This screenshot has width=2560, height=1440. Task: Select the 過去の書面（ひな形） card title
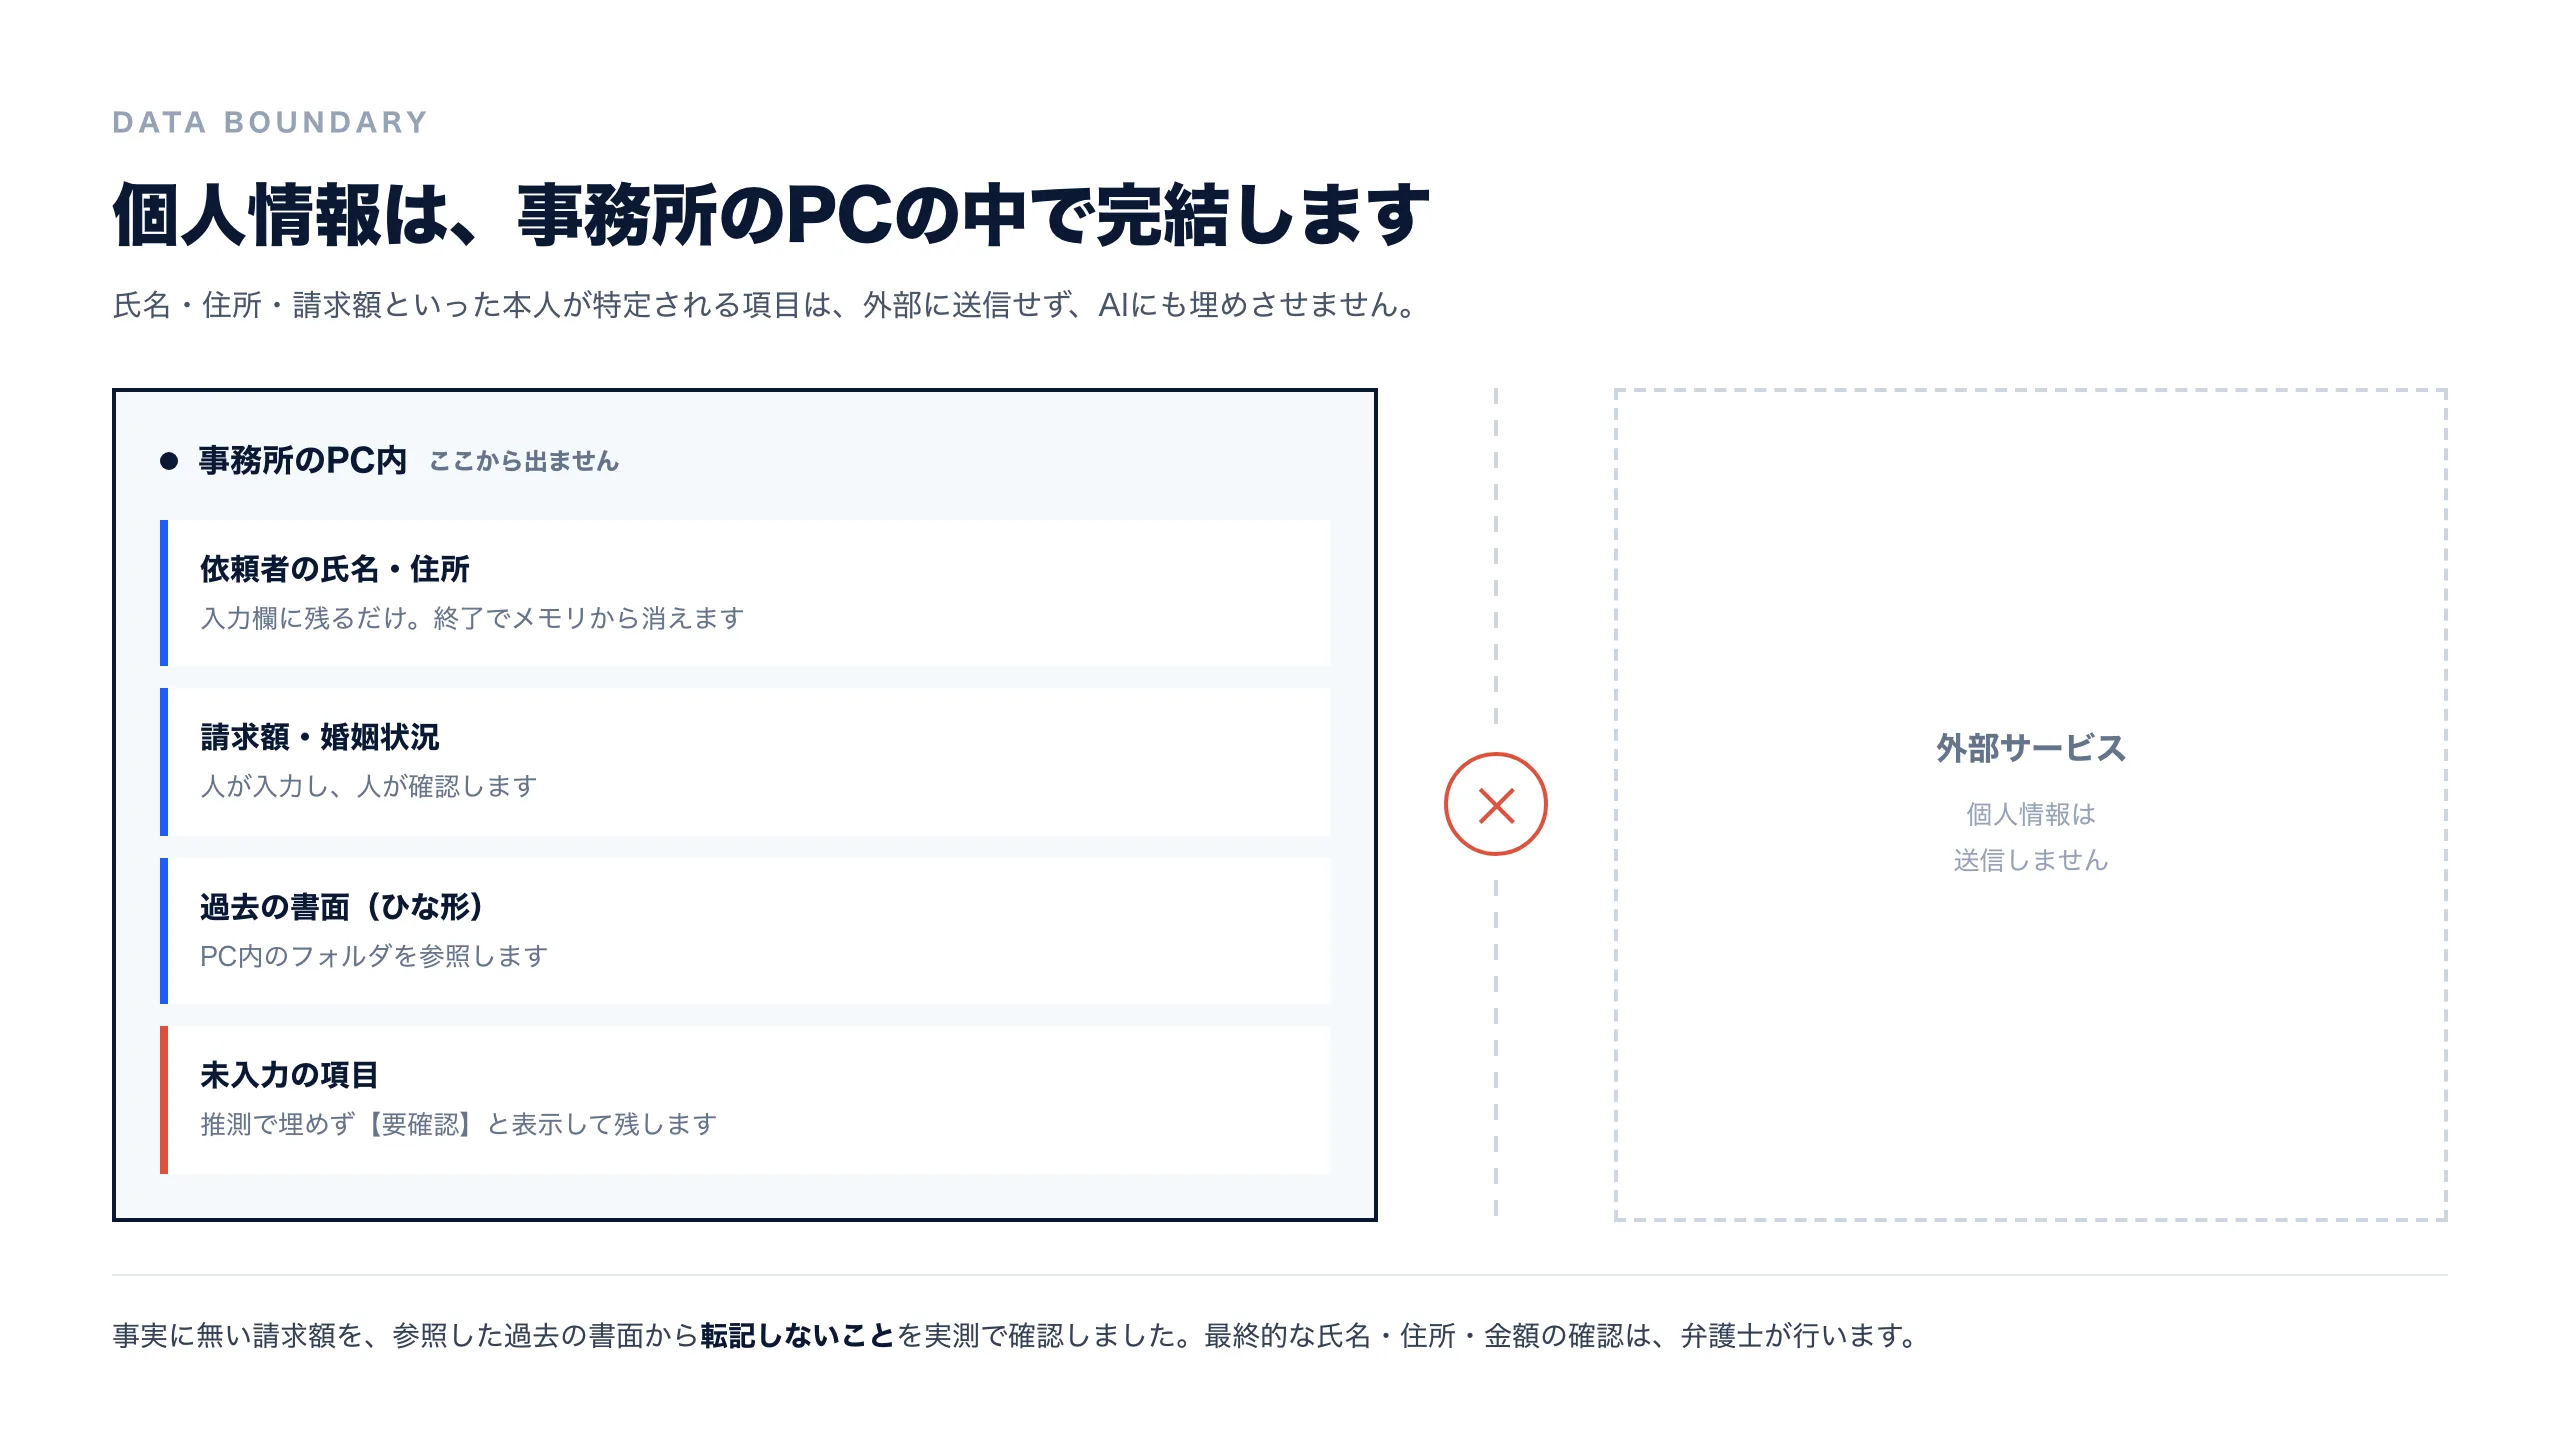(342, 906)
